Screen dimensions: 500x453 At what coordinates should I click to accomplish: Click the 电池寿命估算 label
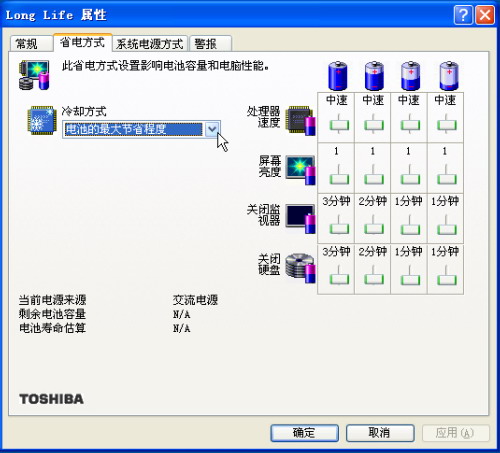point(52,328)
